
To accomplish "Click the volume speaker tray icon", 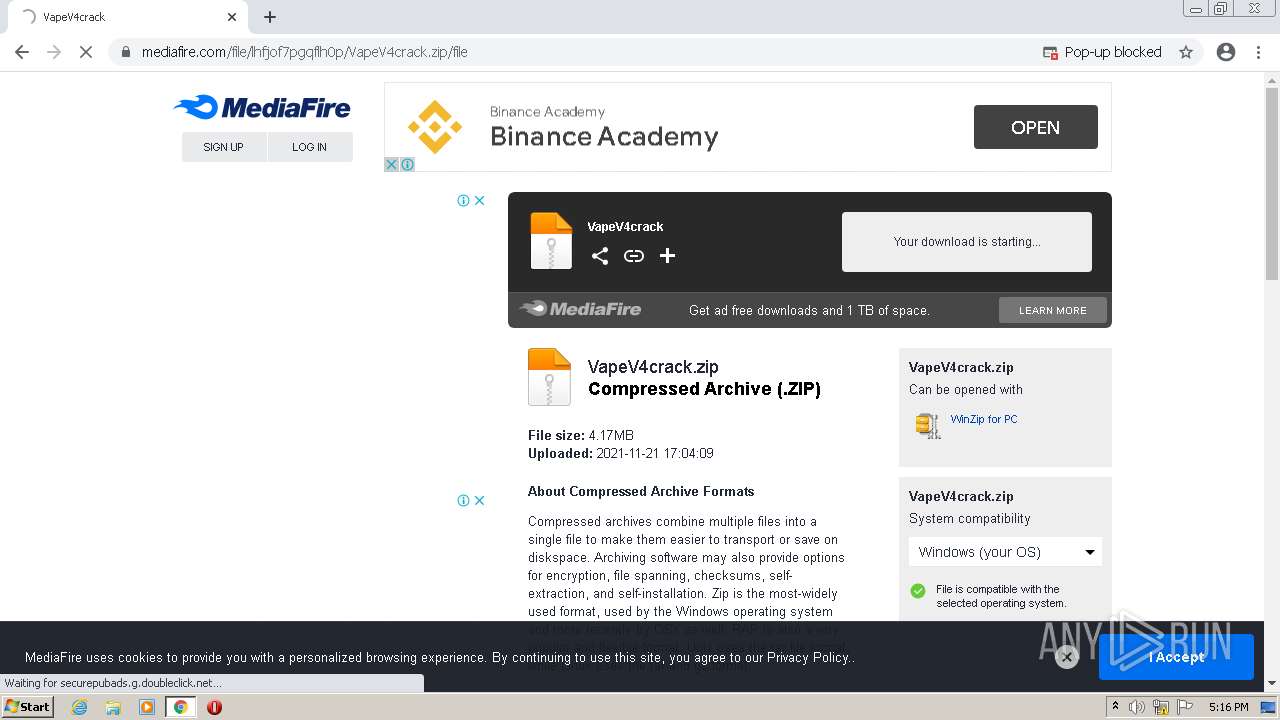I will click(x=1137, y=707).
